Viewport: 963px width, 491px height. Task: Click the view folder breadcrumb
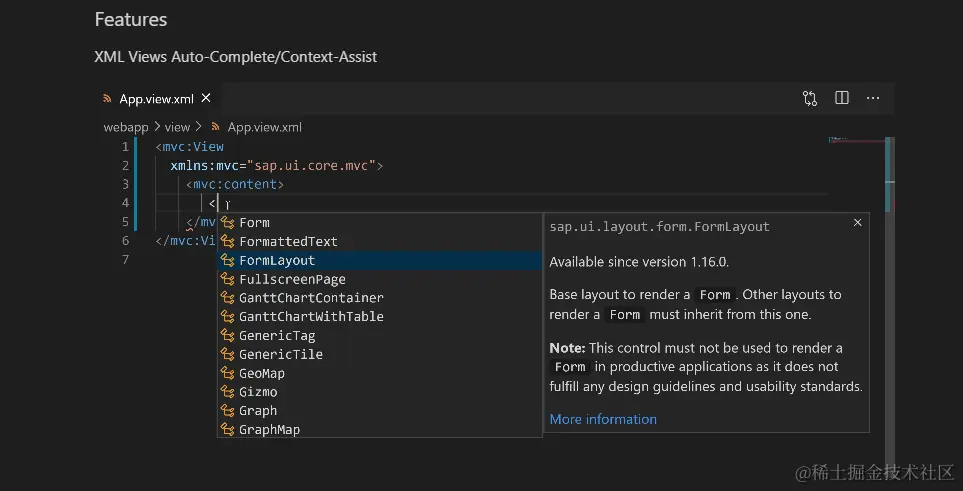tap(177, 127)
